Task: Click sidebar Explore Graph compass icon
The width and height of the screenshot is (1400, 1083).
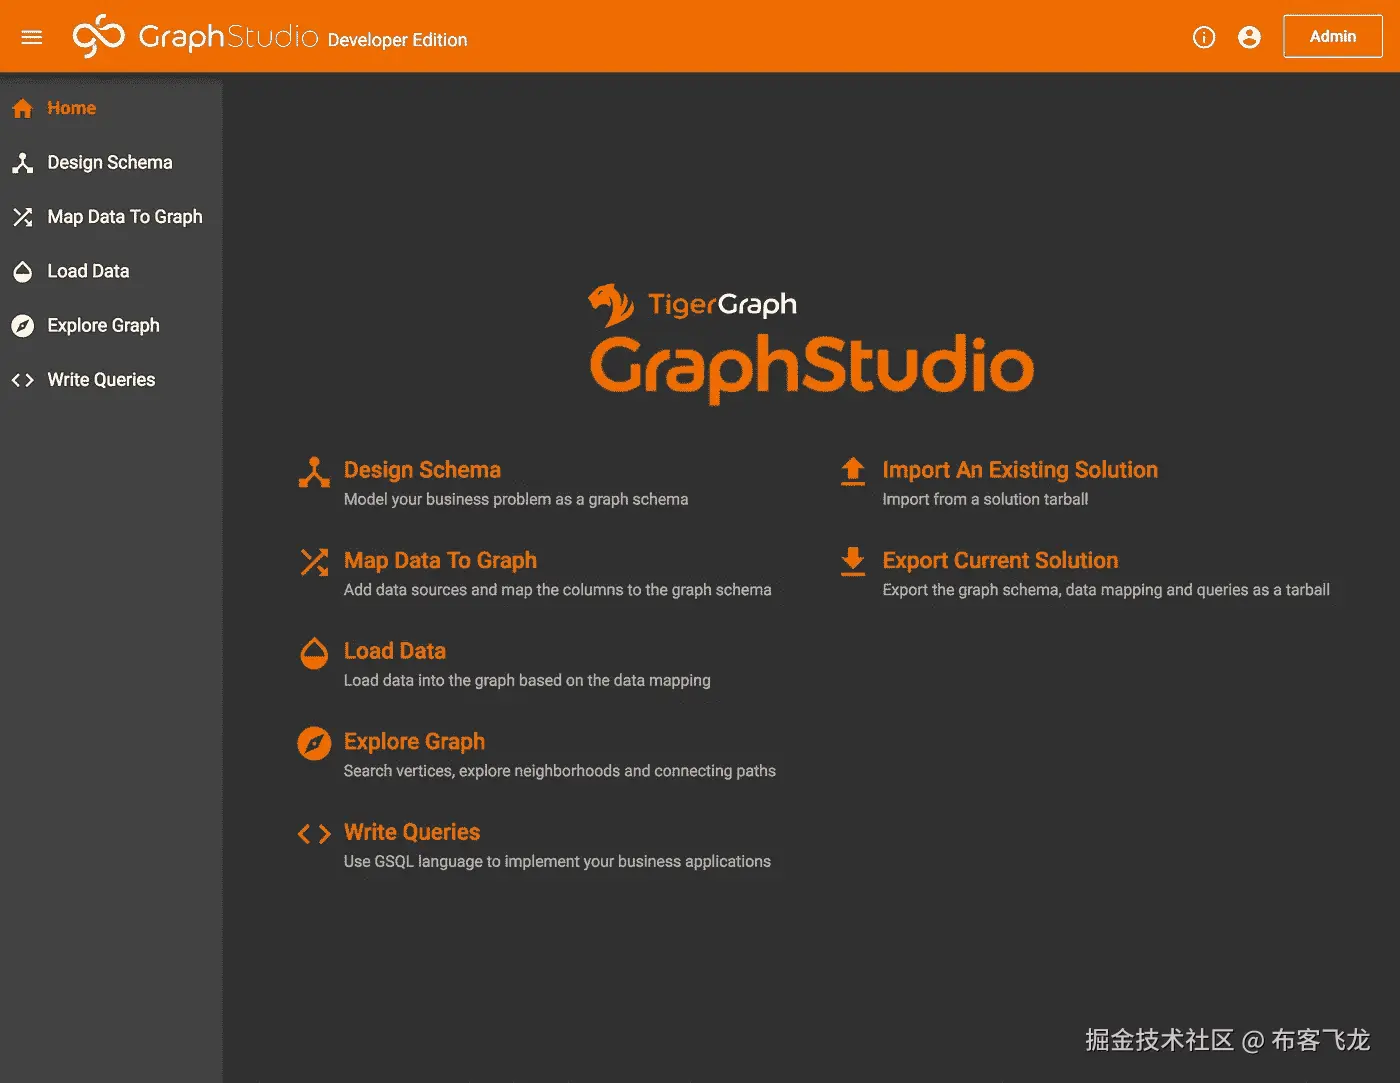Action: pyautogui.click(x=23, y=325)
